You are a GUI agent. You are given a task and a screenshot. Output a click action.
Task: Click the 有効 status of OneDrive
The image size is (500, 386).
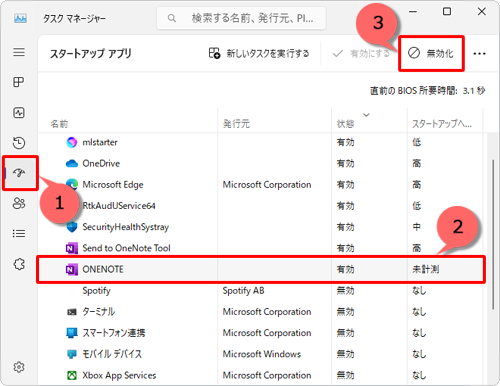345,164
